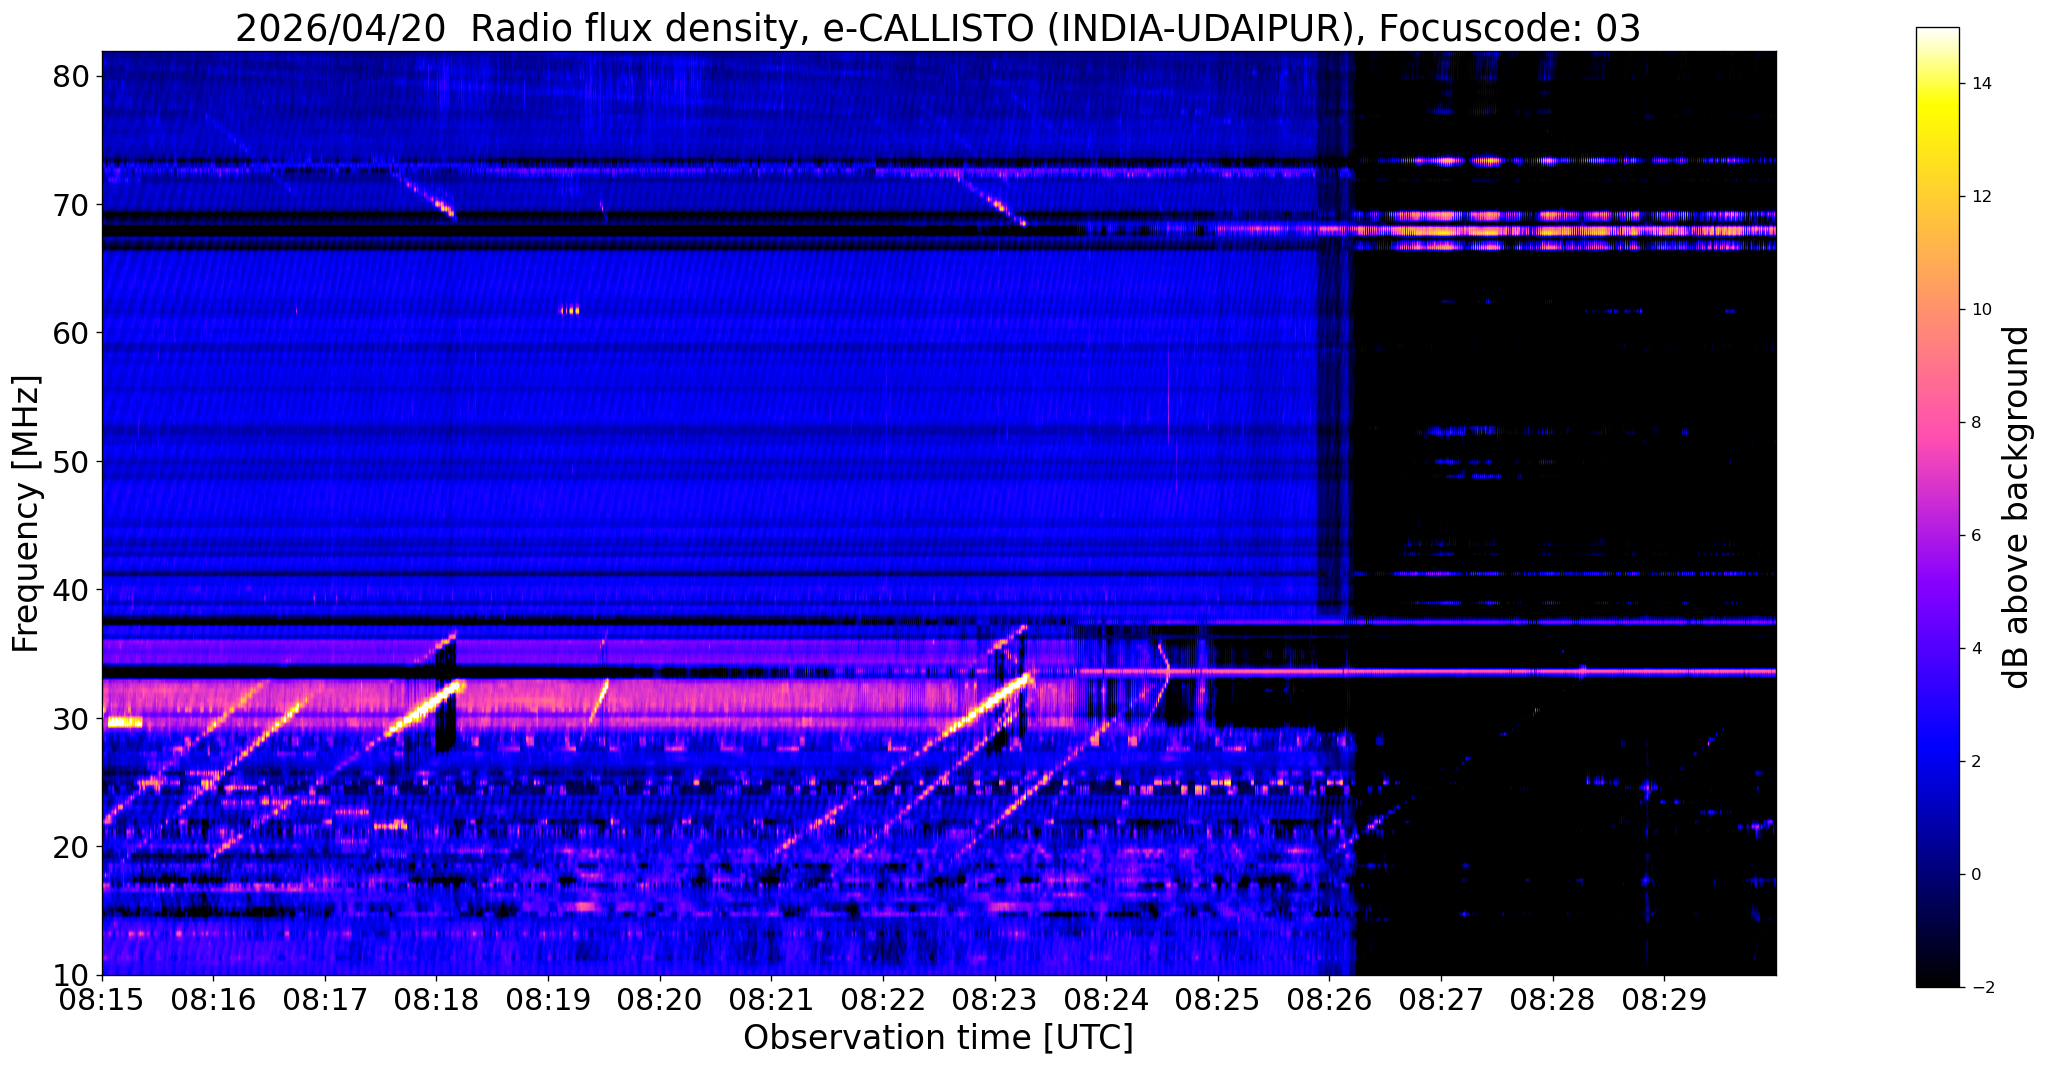The height and width of the screenshot is (1067, 2047).
Task: Click the 08:22 time tick label
Action: click(883, 1000)
